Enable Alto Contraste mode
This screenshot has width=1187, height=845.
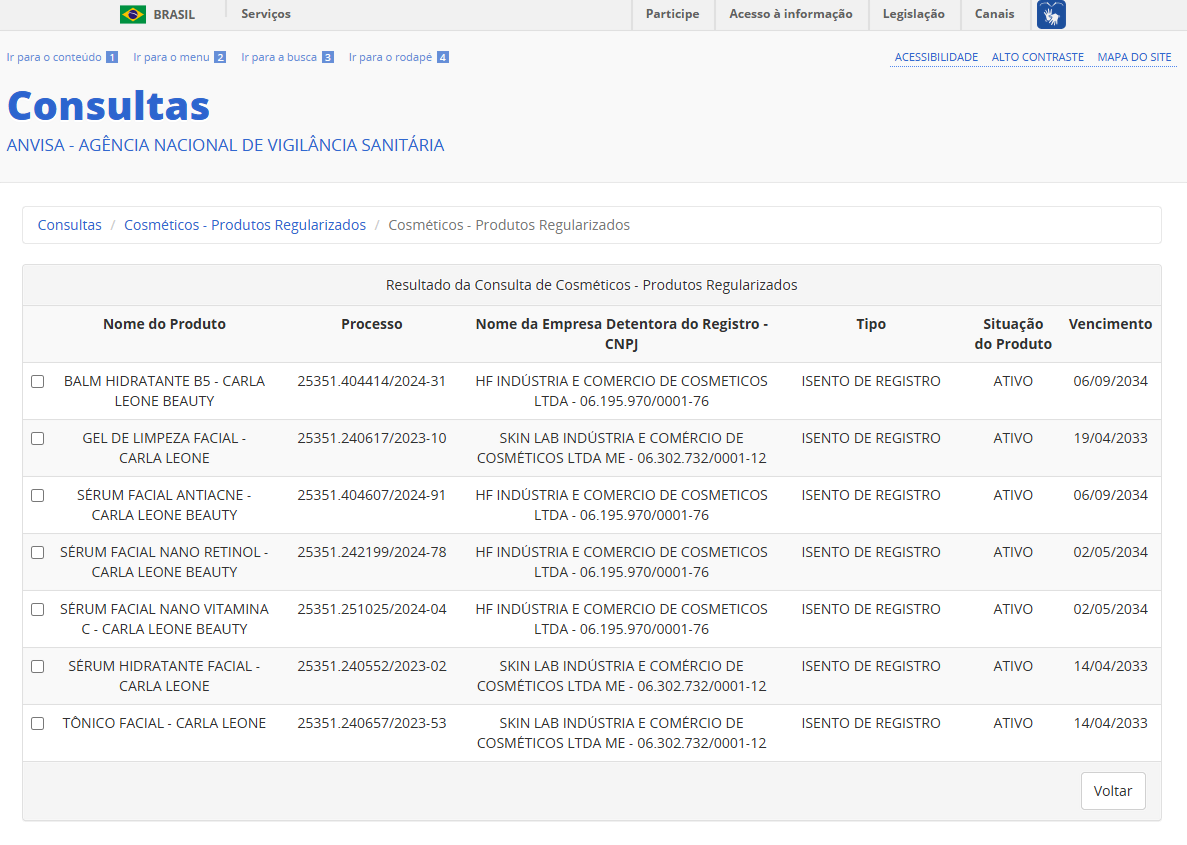[1037, 57]
